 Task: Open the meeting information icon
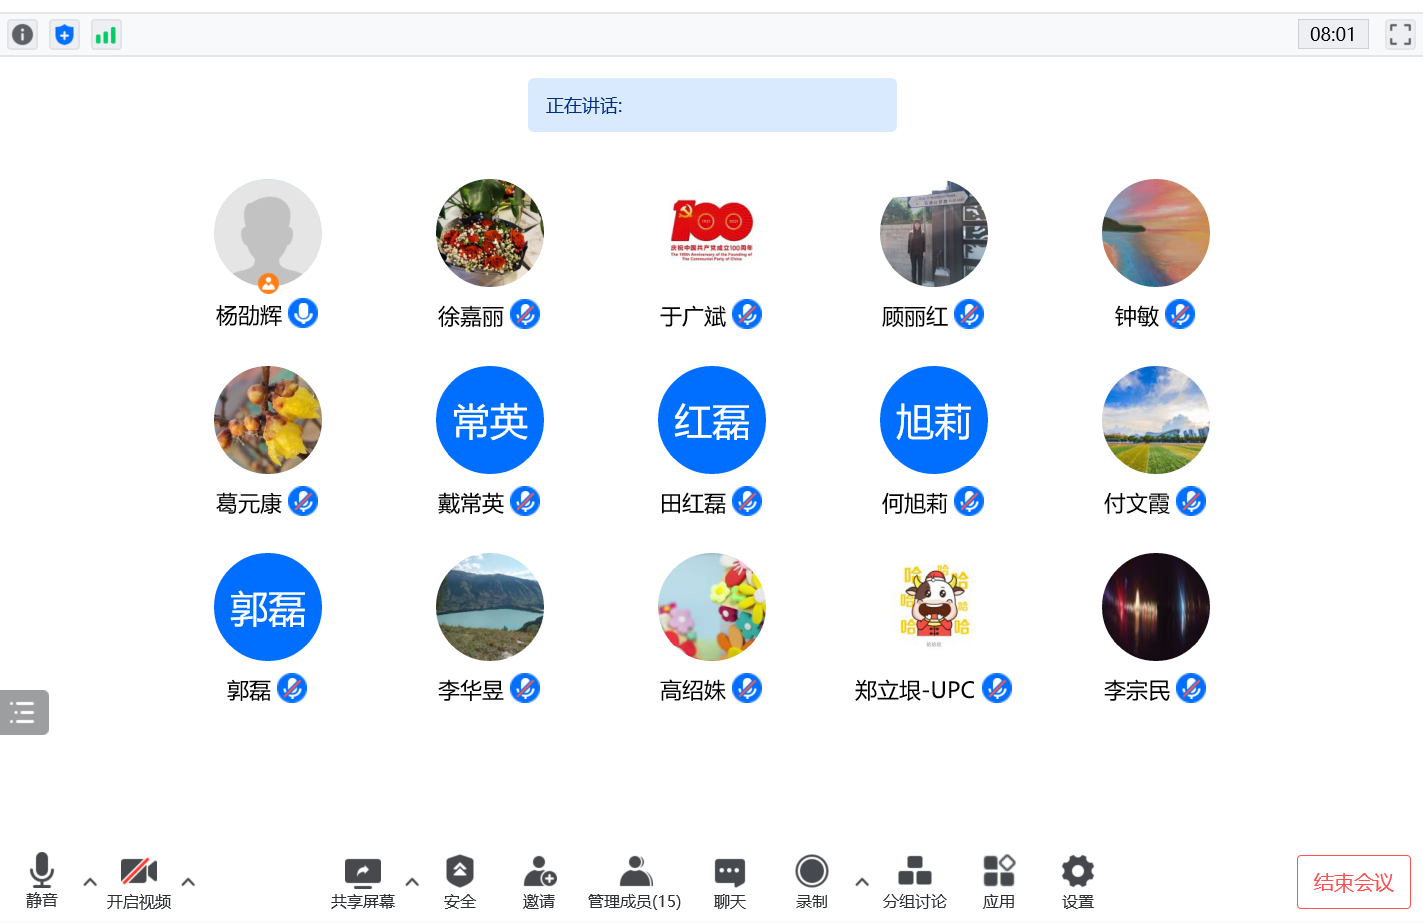(23, 35)
